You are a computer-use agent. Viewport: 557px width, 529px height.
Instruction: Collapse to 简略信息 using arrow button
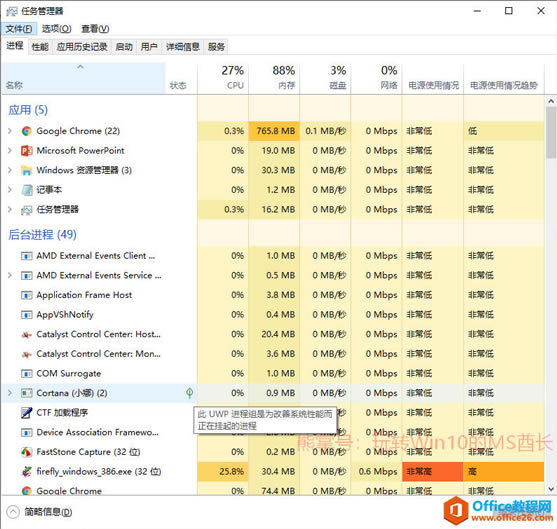[x=13, y=512]
